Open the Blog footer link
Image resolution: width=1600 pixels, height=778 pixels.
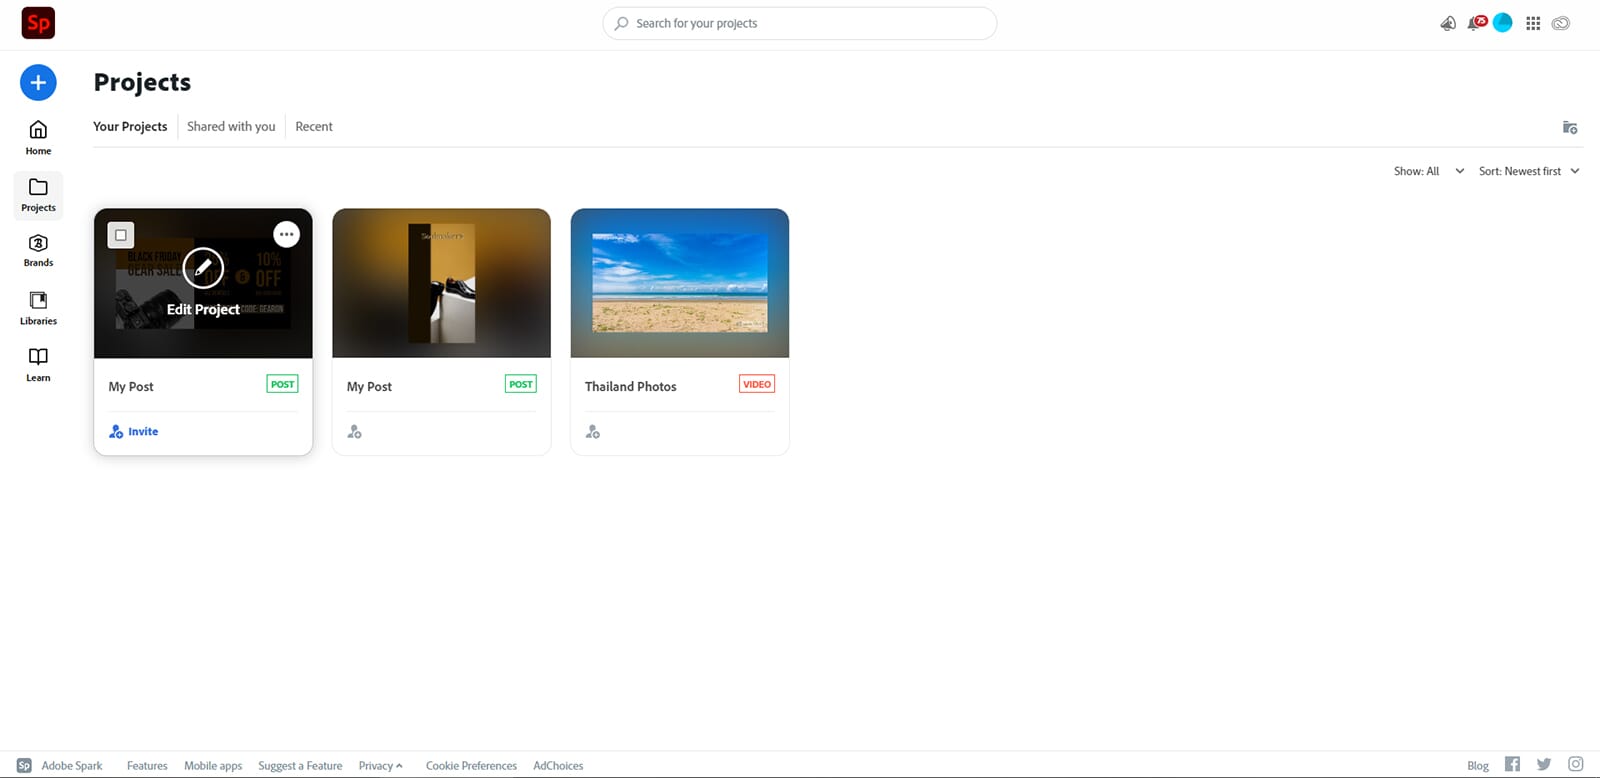click(x=1478, y=766)
